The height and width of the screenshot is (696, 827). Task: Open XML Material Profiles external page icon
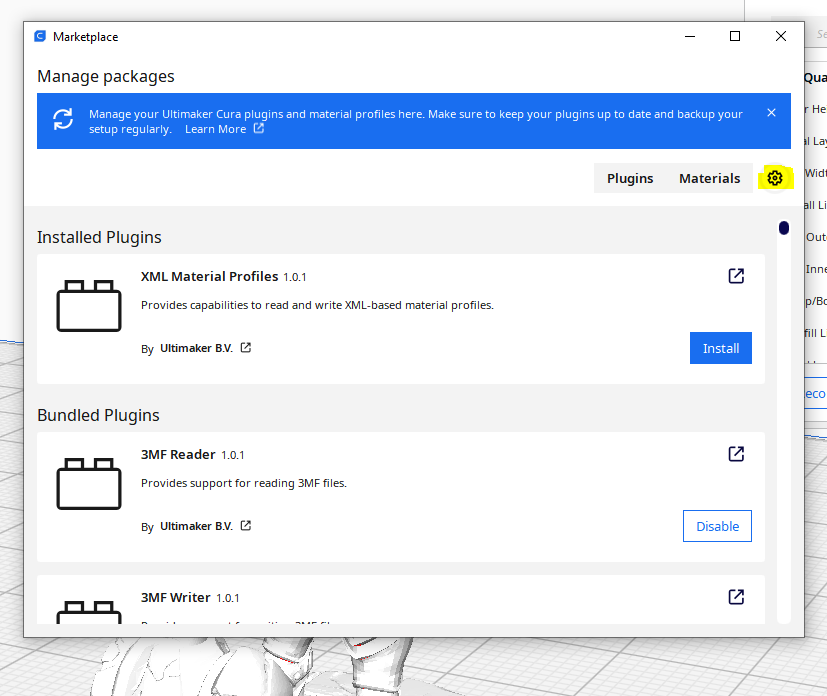point(736,276)
